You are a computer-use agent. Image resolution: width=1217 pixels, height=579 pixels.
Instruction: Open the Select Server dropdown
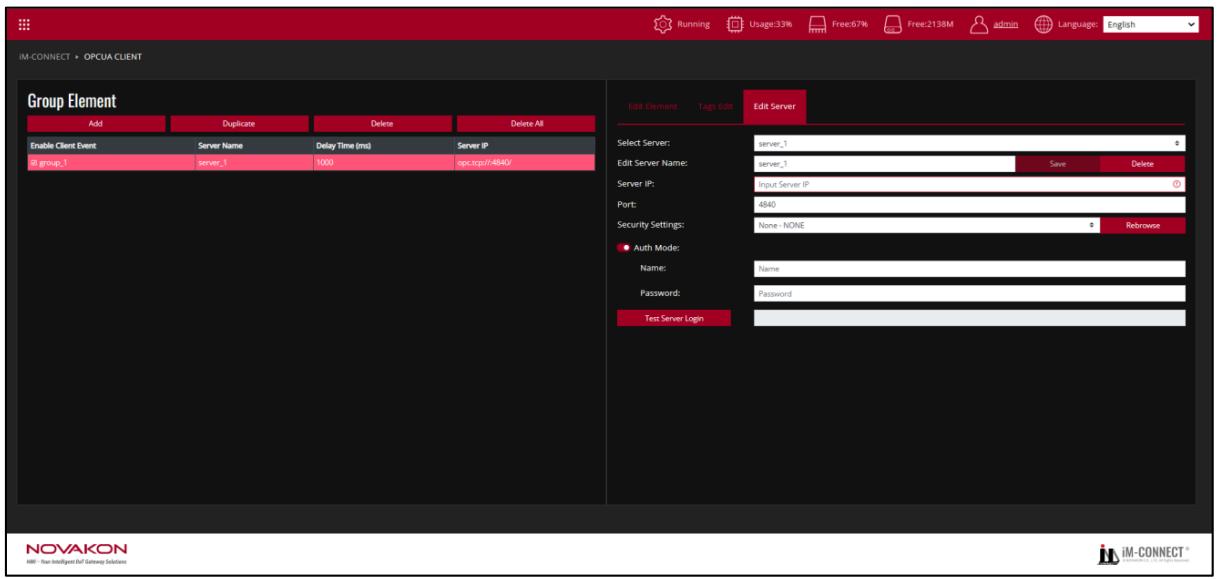click(969, 144)
